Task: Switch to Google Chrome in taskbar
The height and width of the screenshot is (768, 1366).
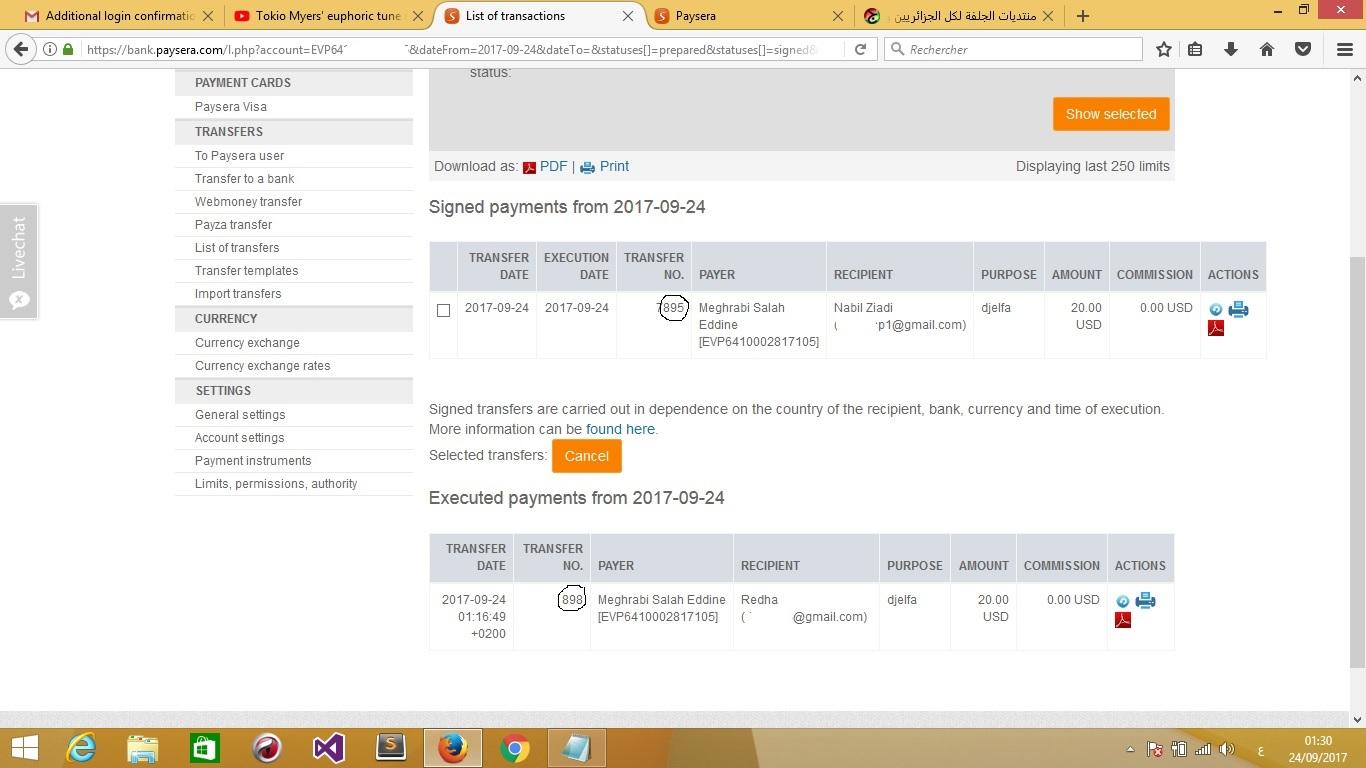Action: tap(515, 748)
